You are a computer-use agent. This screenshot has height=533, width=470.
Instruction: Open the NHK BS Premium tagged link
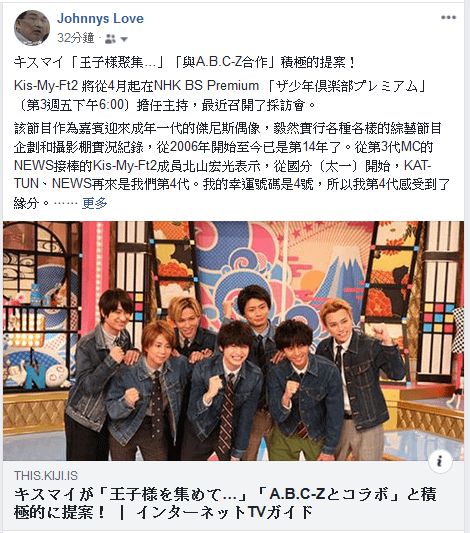point(206,85)
